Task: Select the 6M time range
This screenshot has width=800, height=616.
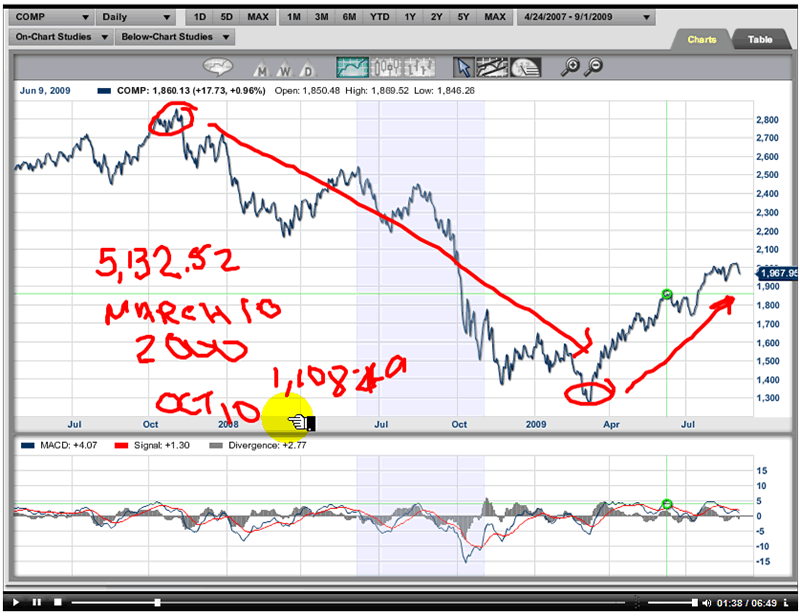Action: pyautogui.click(x=349, y=17)
